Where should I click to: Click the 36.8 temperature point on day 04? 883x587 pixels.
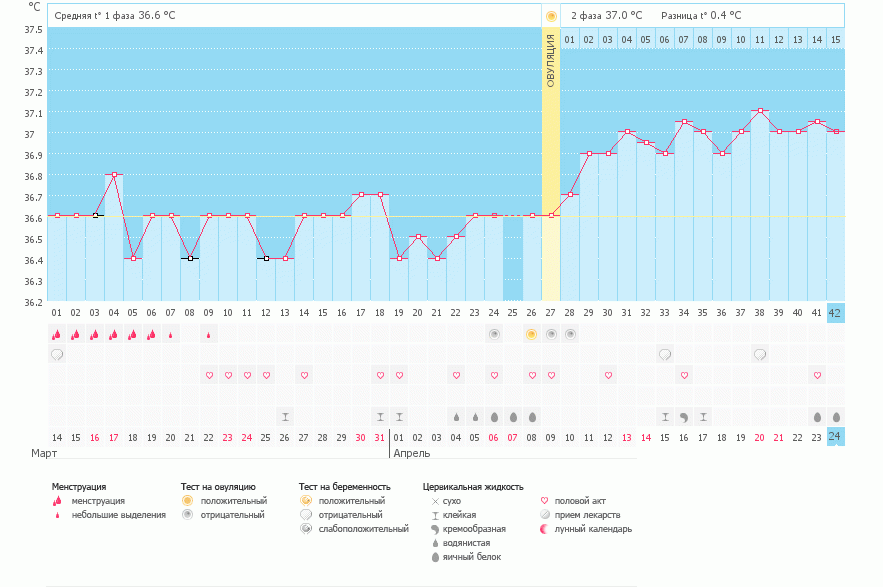(x=114, y=174)
